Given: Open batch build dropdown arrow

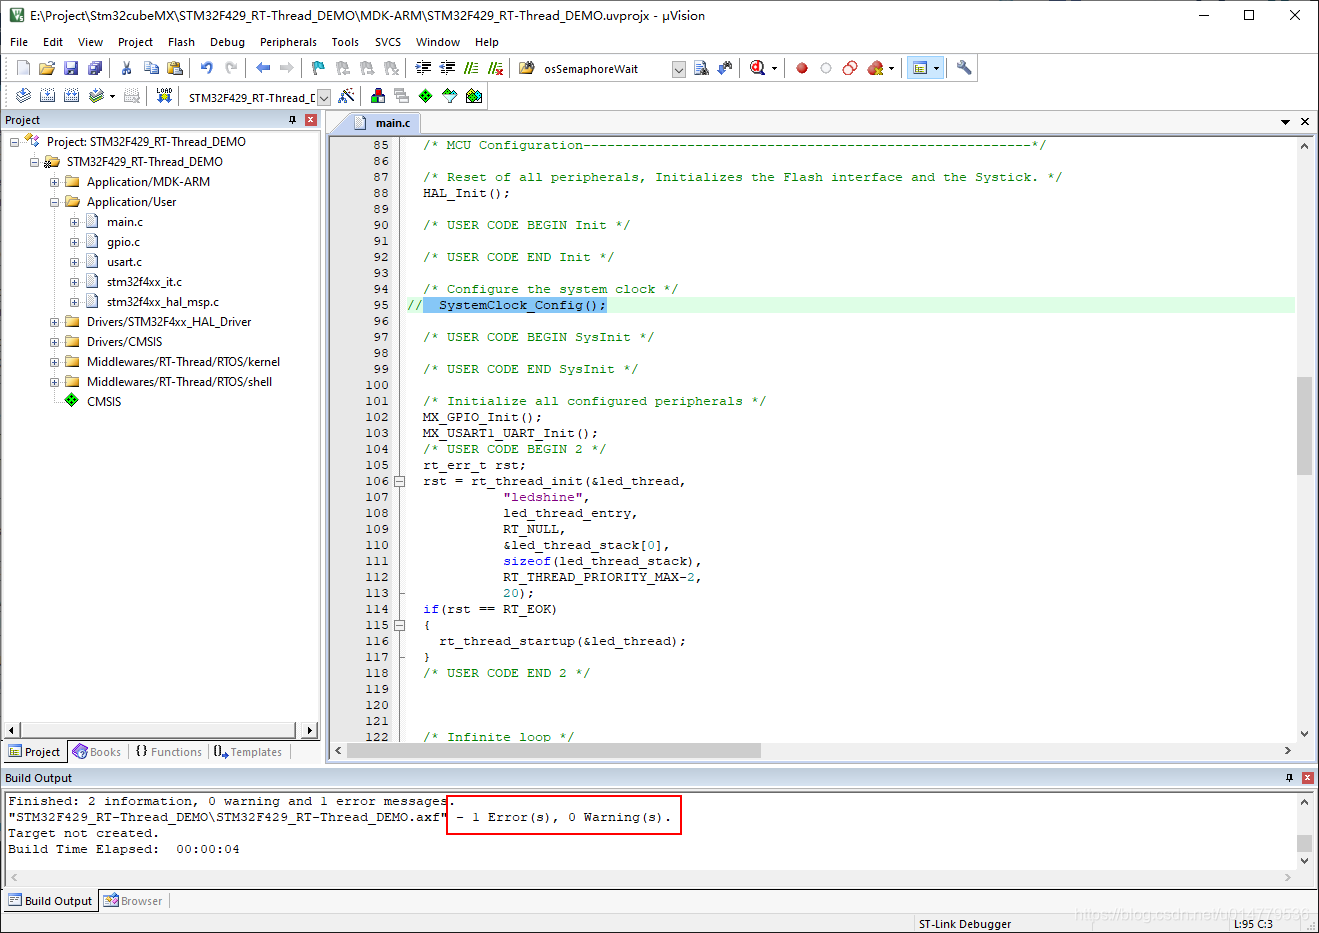Looking at the screenshot, I should click(x=112, y=96).
